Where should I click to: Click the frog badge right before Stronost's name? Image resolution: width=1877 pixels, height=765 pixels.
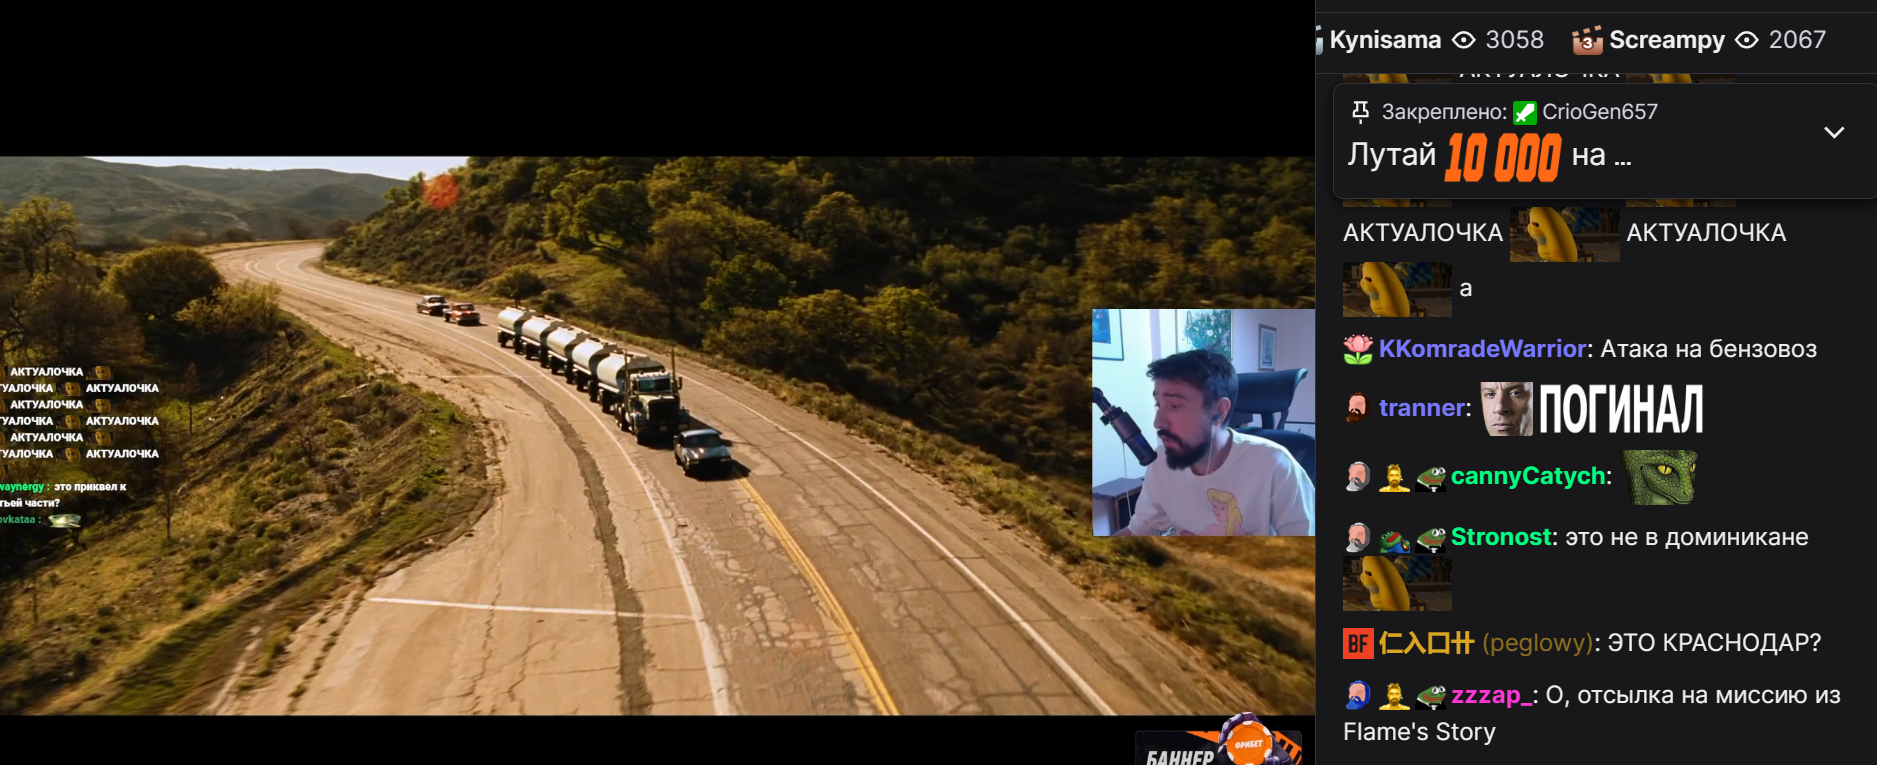coord(1431,539)
